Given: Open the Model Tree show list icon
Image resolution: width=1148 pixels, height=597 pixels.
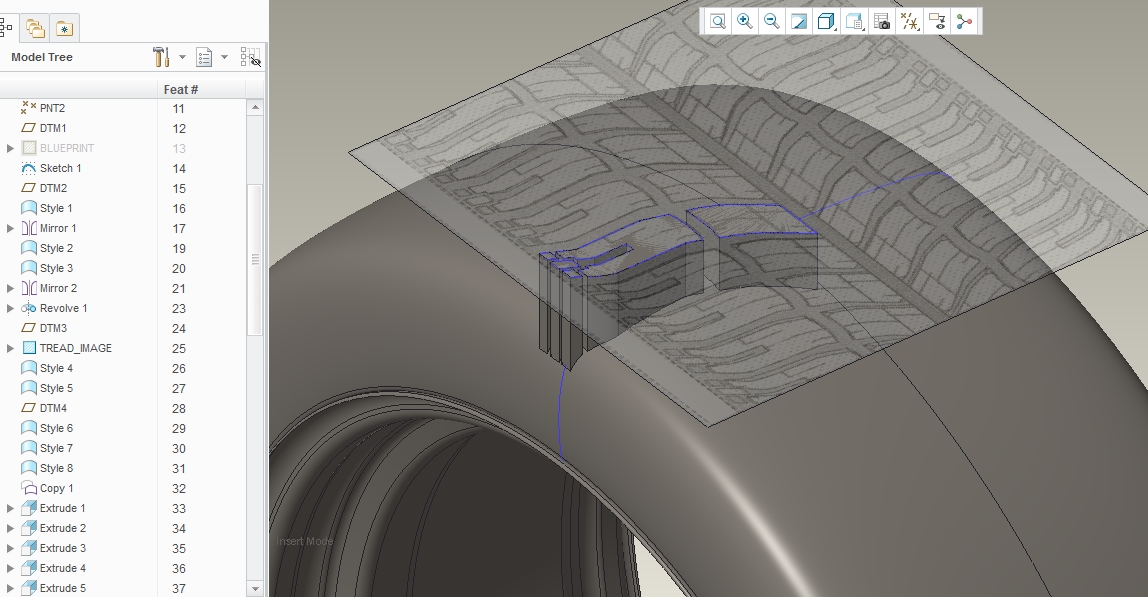Looking at the screenshot, I should pos(204,57).
